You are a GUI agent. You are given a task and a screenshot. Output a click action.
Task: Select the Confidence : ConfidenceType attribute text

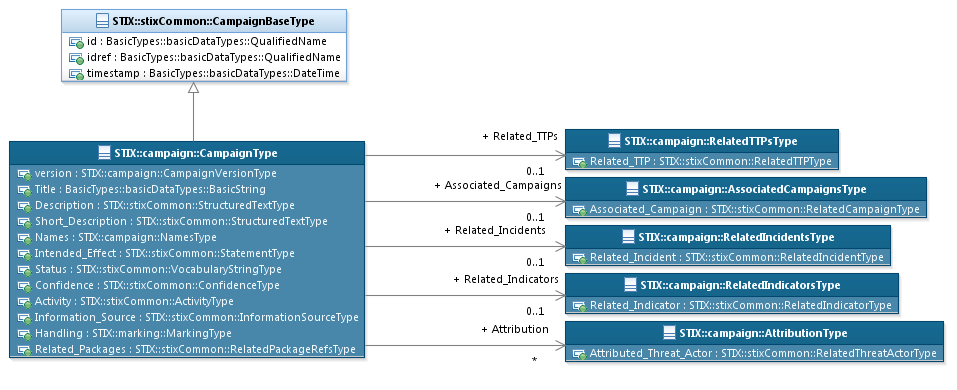(x=157, y=285)
